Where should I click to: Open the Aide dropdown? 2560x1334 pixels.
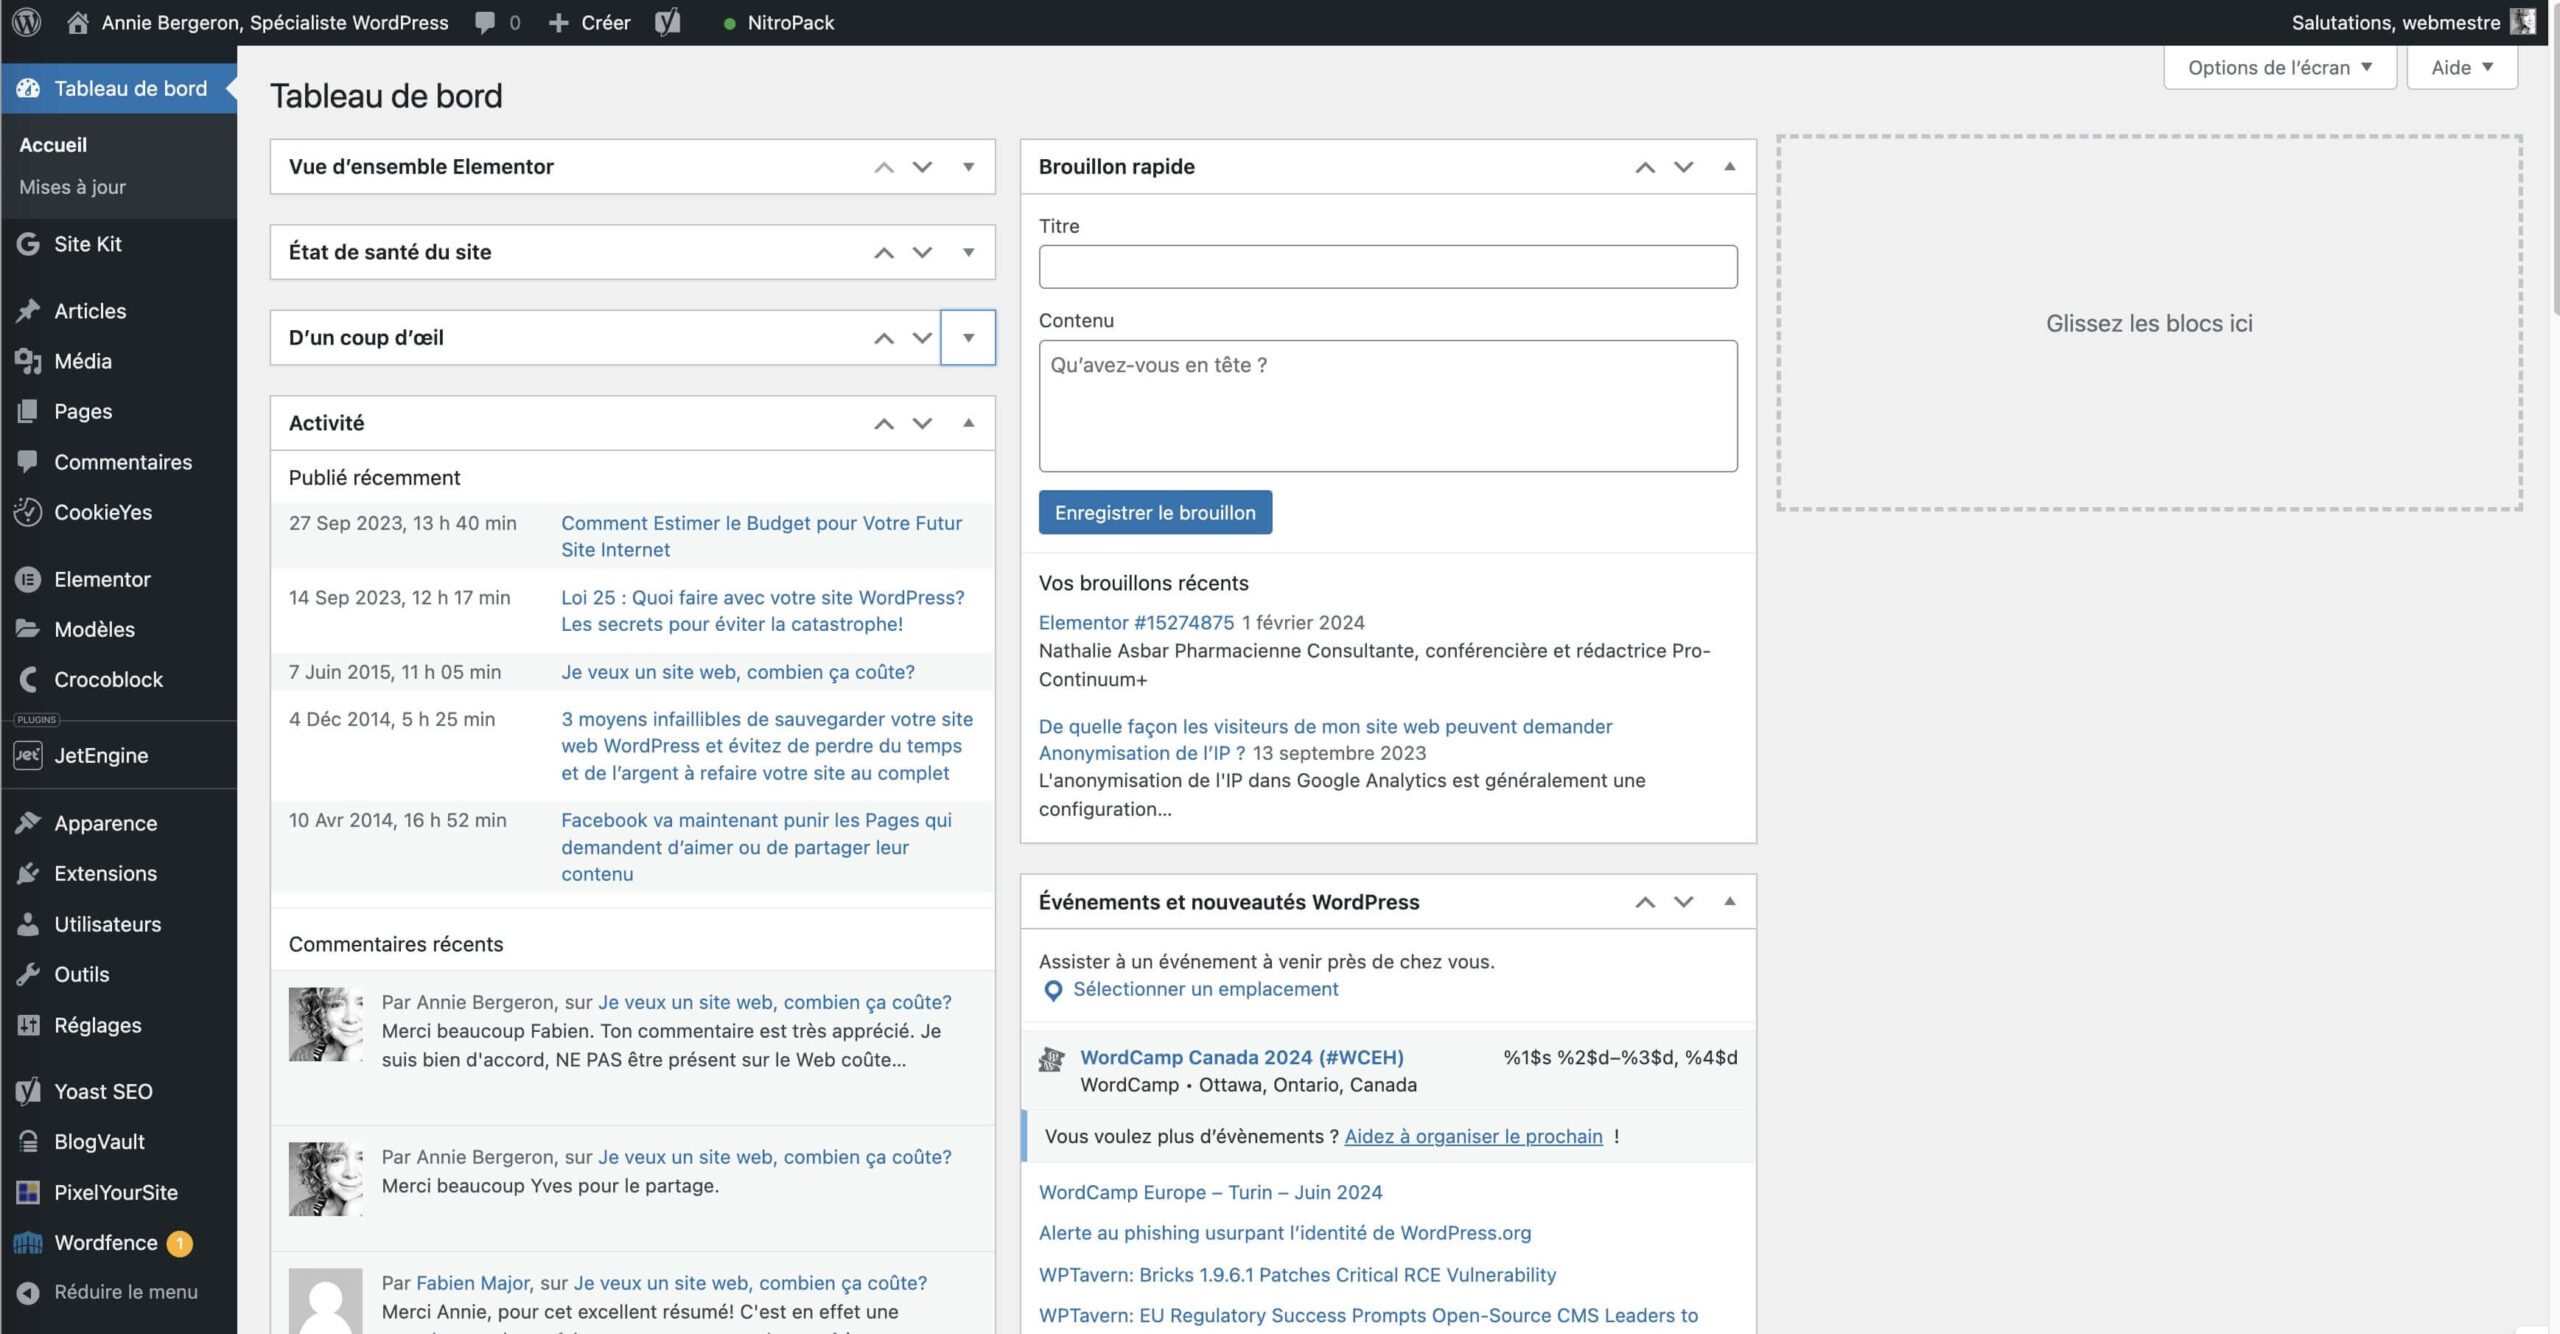pyautogui.click(x=2462, y=67)
